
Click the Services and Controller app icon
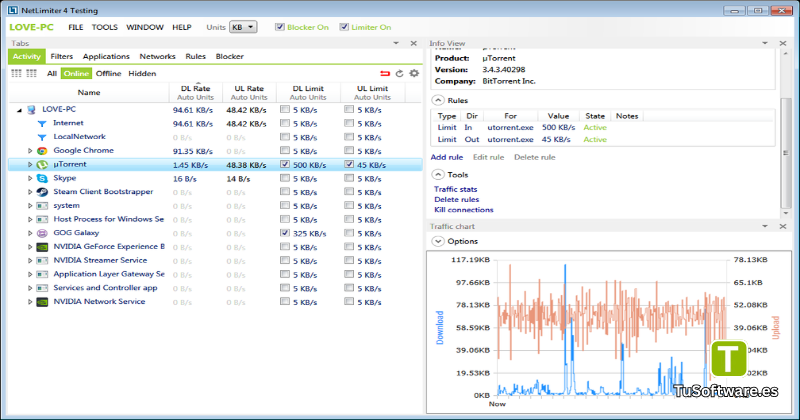tap(42, 288)
